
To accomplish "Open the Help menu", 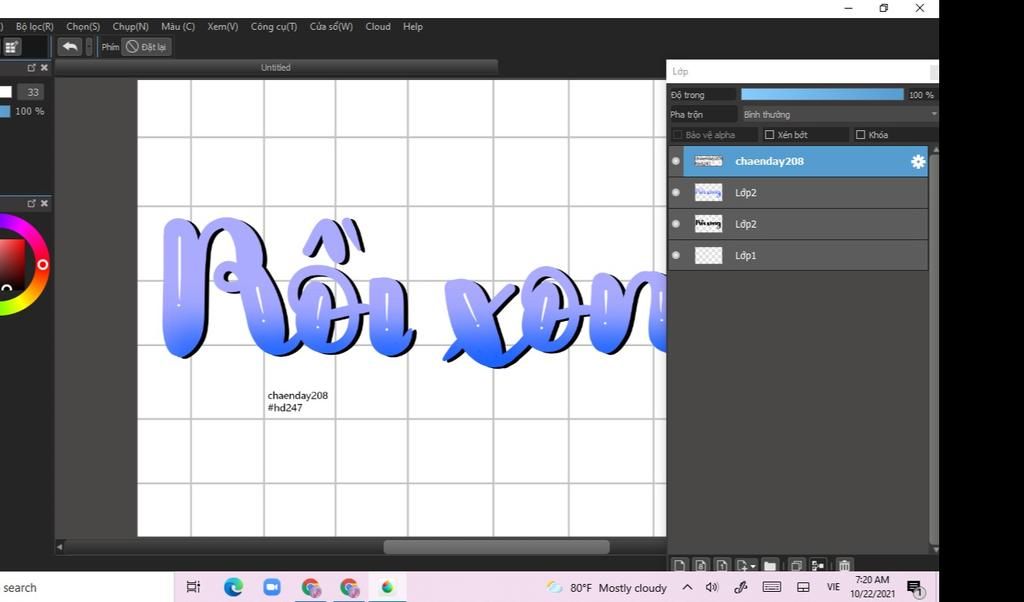I will (x=413, y=27).
